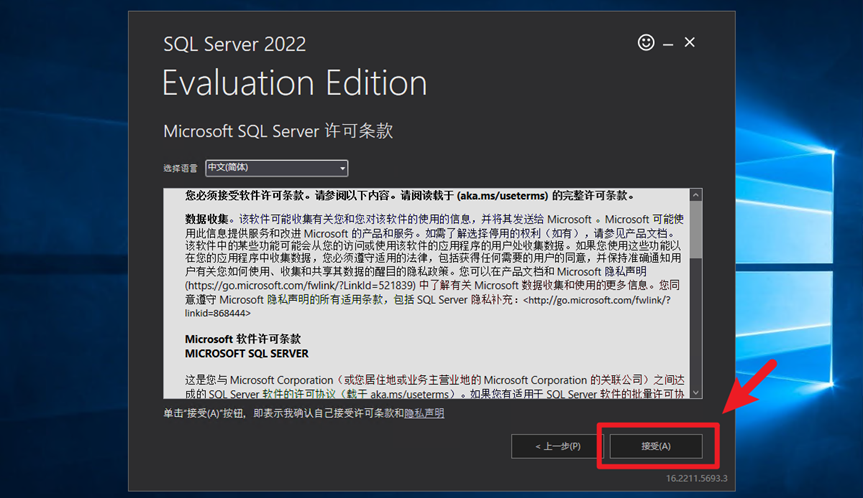Open the 隐私声明 link below the license

(424, 413)
